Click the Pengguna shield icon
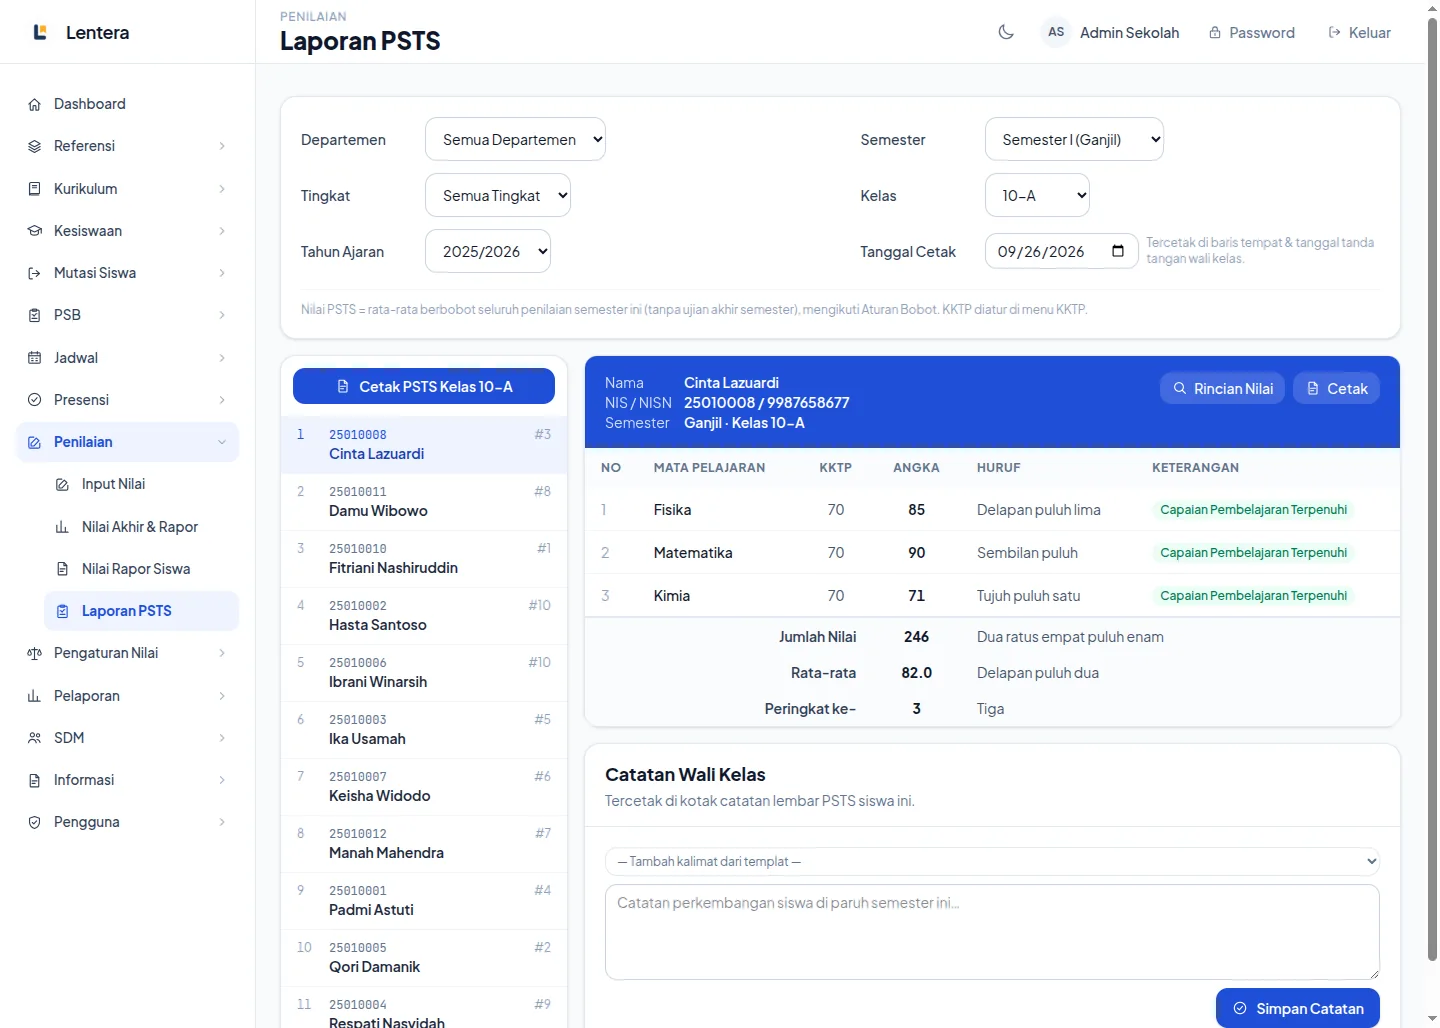This screenshot has width=1440, height=1028. pos(34,822)
